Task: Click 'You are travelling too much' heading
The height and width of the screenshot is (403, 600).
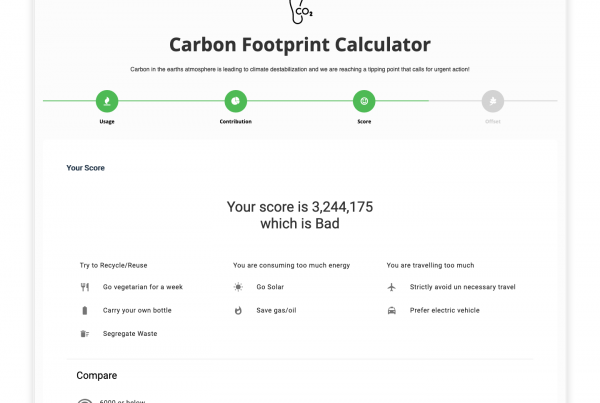Action: pos(430,265)
